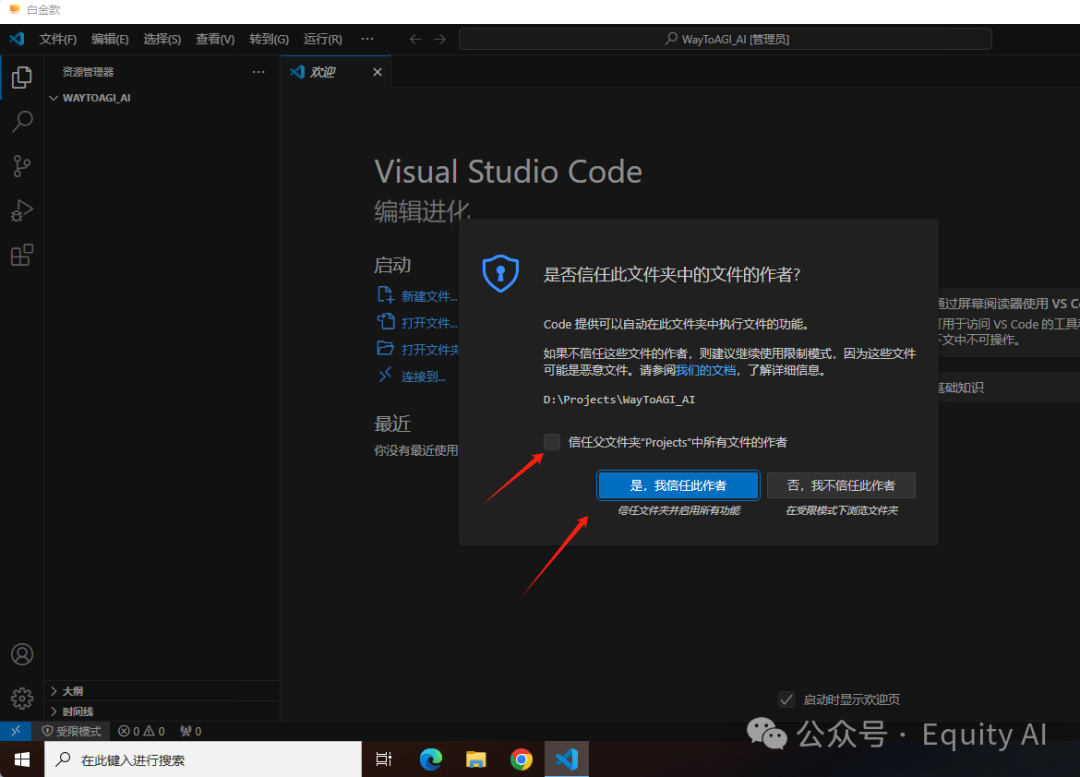Open the 转到(G) Go menu
The height and width of the screenshot is (777, 1080).
click(269, 39)
